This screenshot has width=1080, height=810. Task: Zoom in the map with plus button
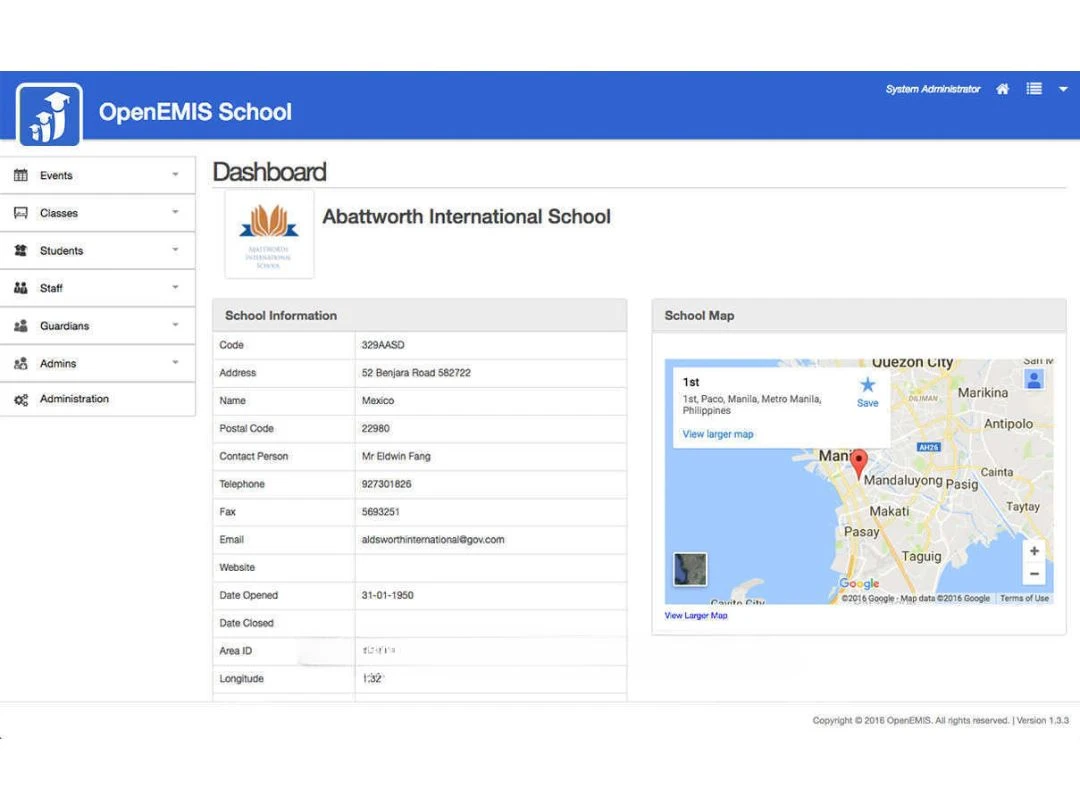click(x=1034, y=551)
